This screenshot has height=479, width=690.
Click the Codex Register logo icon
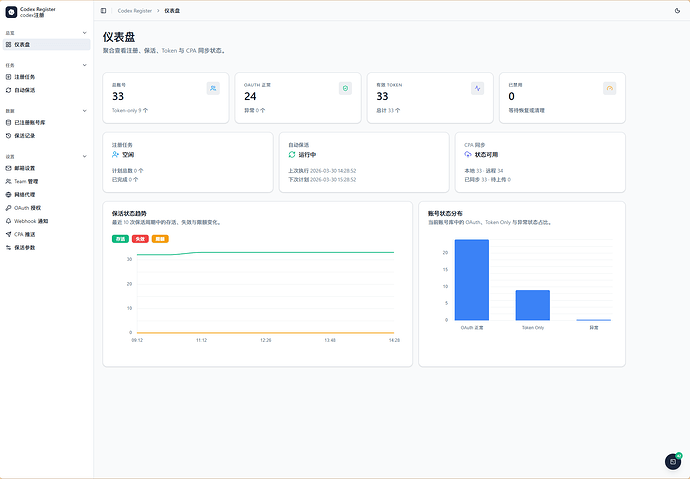coord(11,12)
